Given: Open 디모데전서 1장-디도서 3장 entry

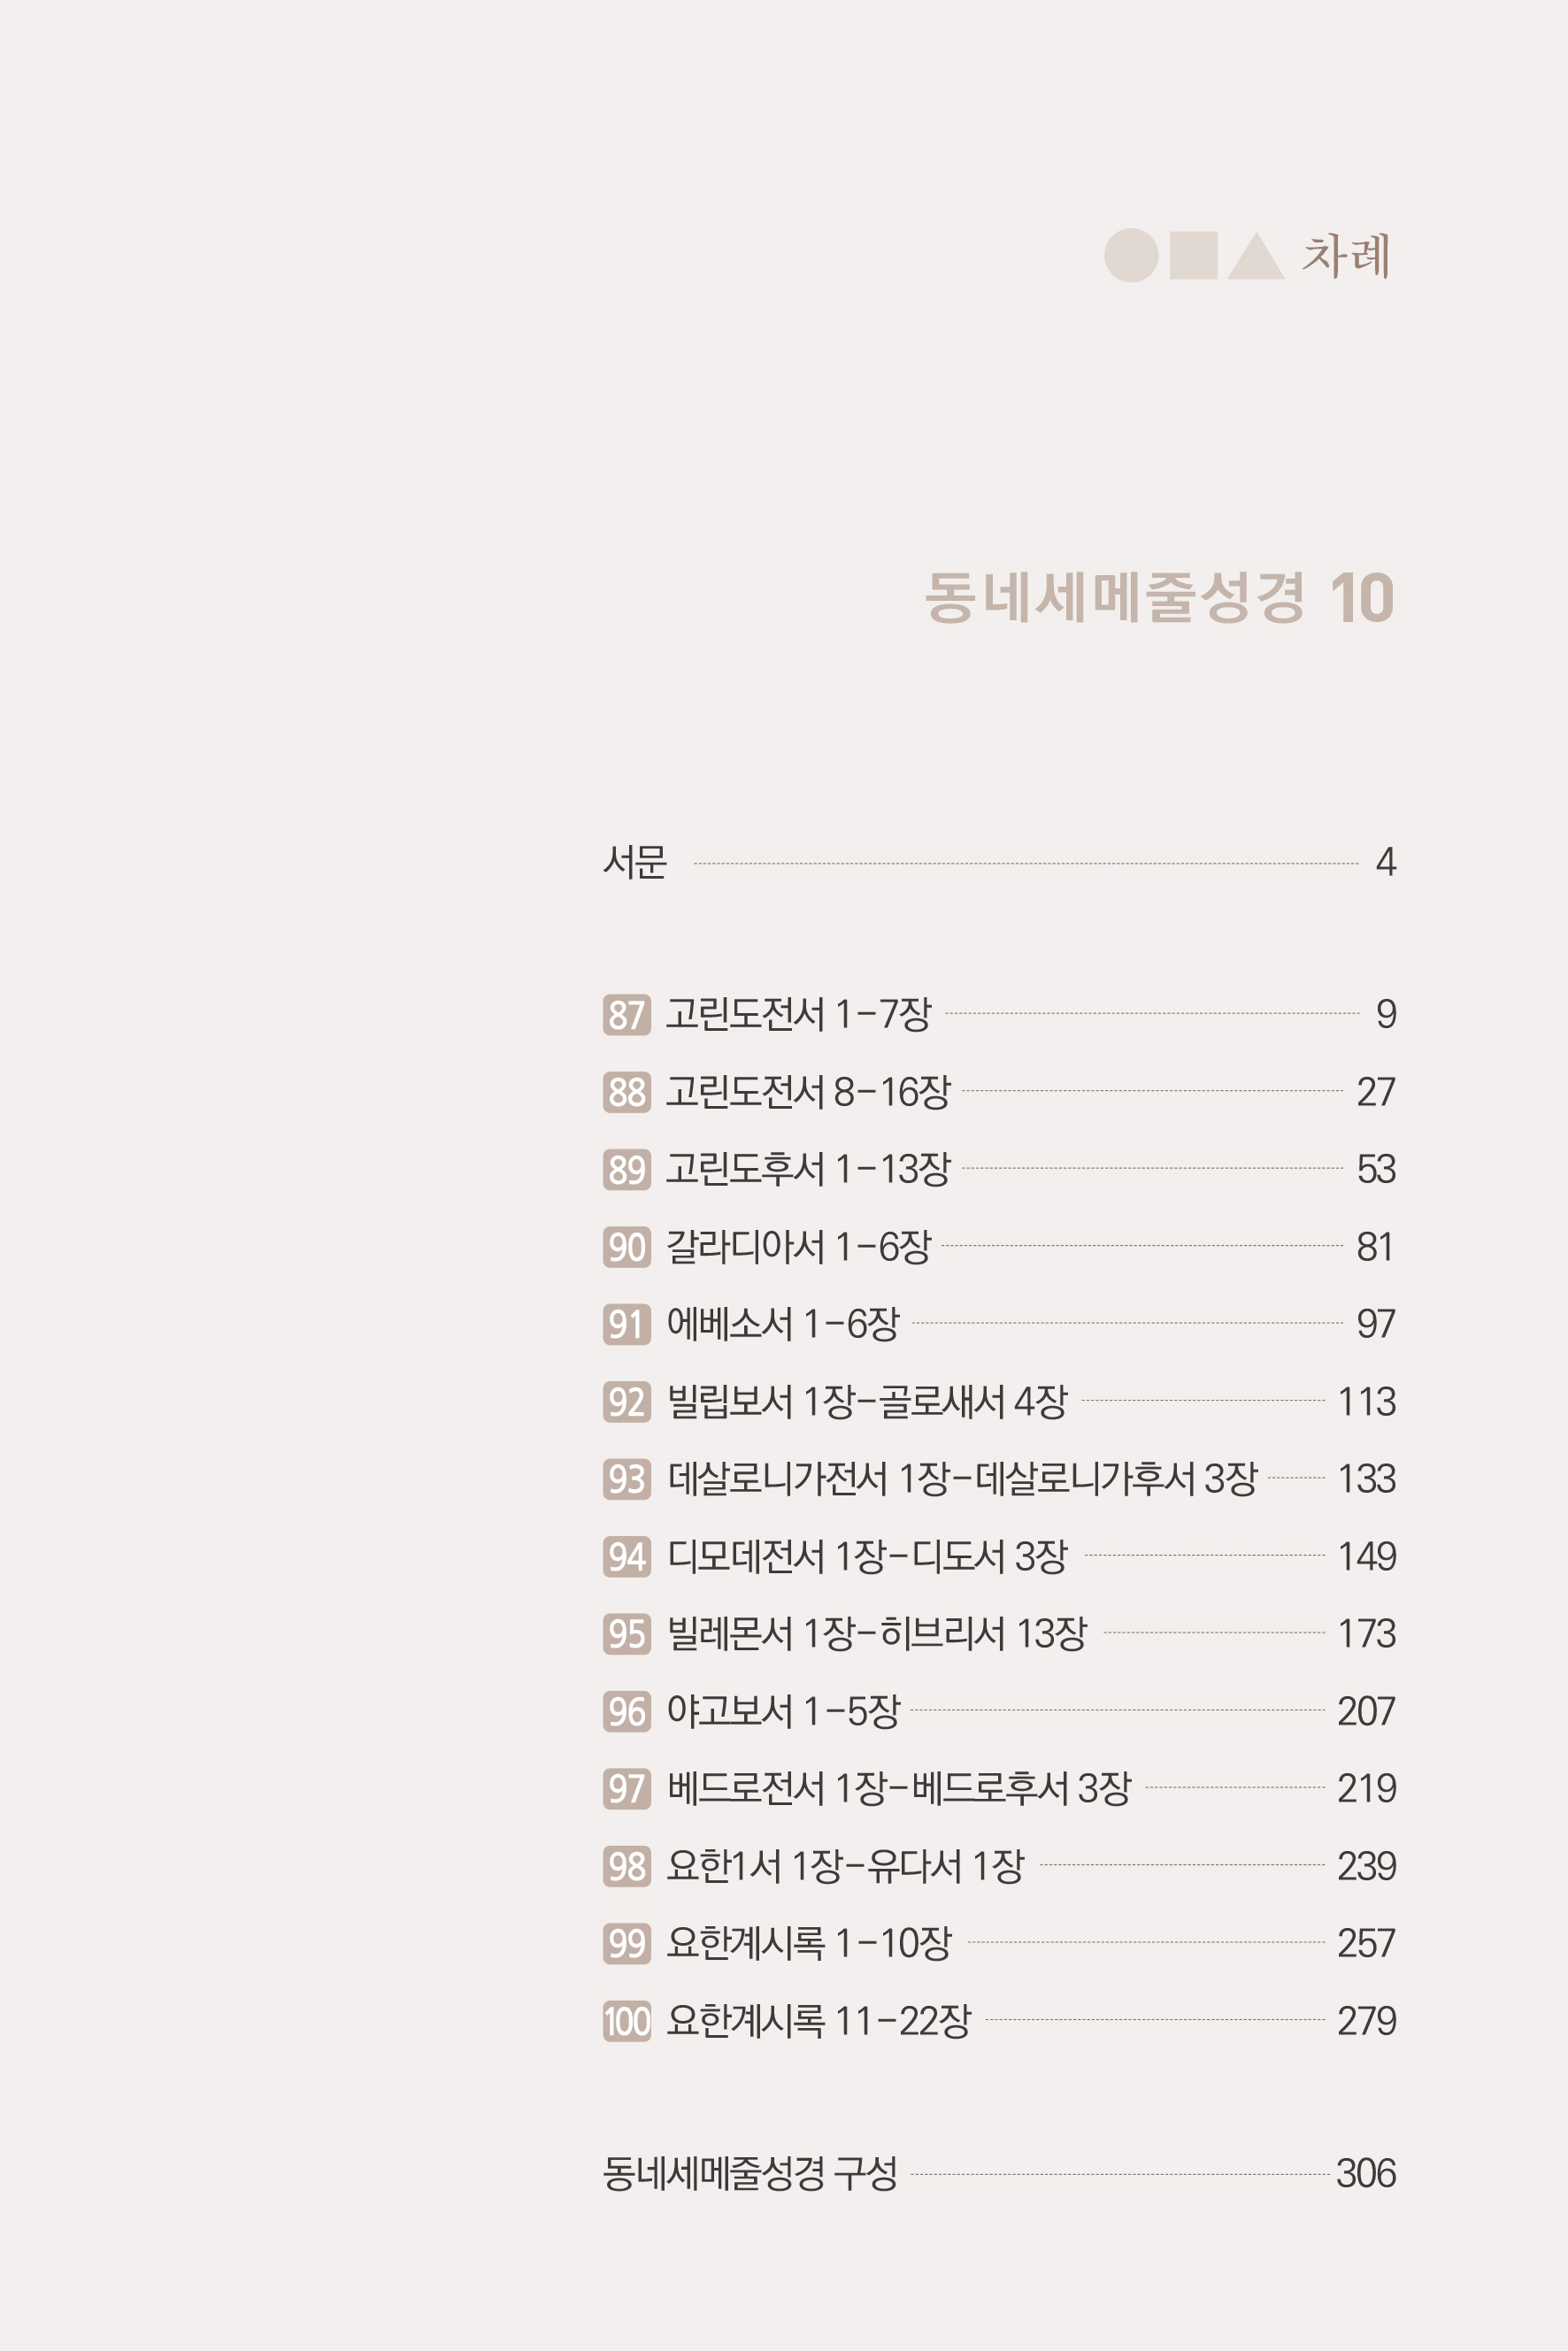Looking at the screenshot, I should (867, 1556).
